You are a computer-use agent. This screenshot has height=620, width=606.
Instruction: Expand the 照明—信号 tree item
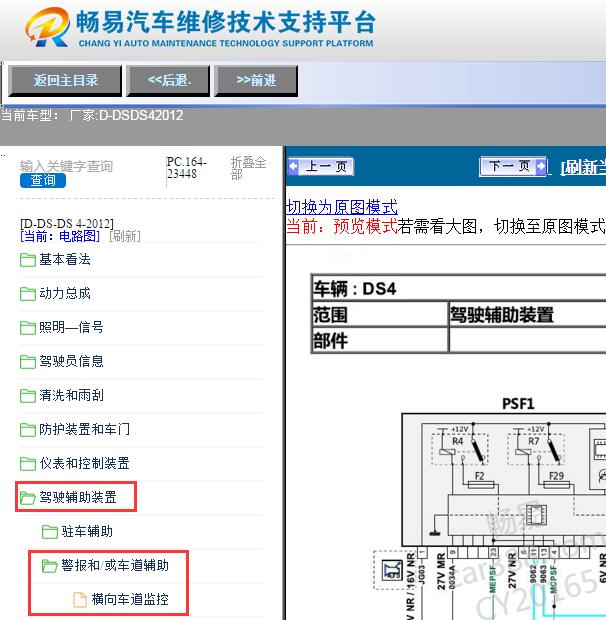pos(71,327)
